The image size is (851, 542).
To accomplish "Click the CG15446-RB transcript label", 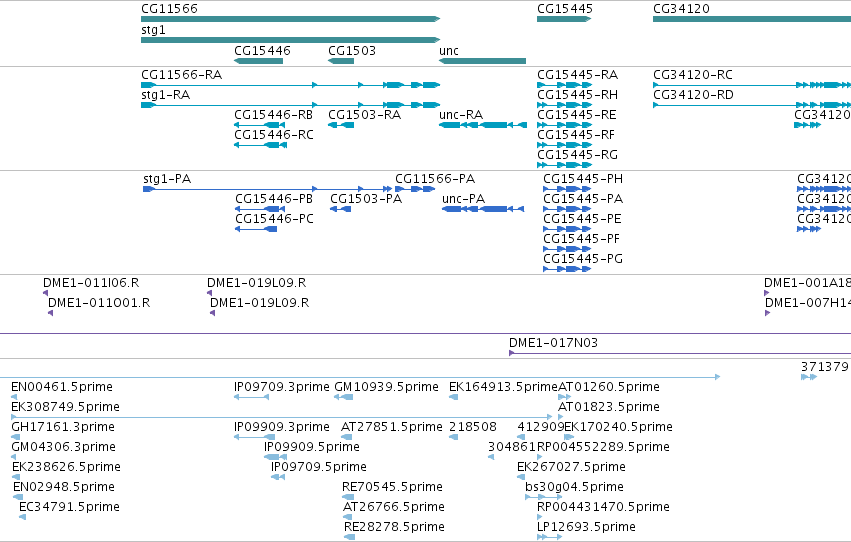I will coord(274,114).
